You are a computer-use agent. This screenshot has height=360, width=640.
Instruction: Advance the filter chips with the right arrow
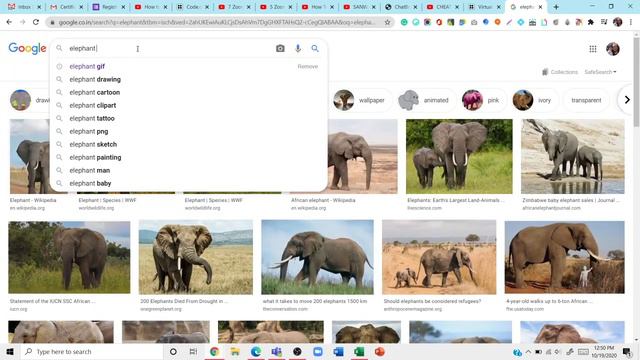[x=627, y=100]
